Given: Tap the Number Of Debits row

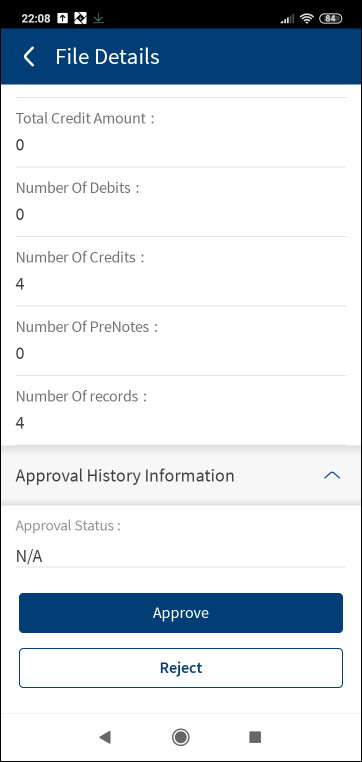Looking at the screenshot, I should pos(181,202).
